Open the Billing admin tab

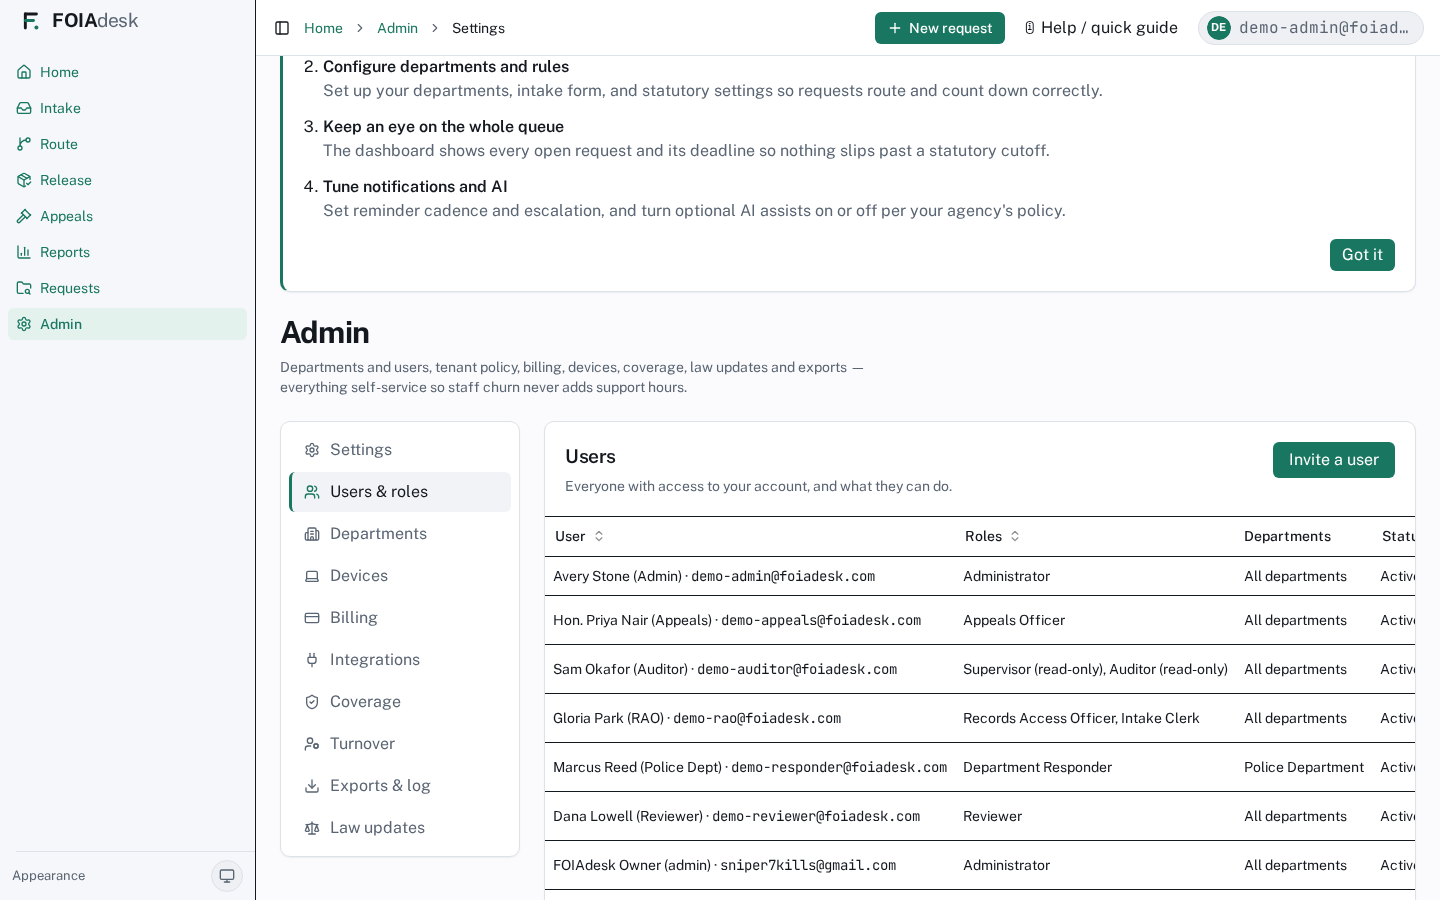tap(400, 618)
